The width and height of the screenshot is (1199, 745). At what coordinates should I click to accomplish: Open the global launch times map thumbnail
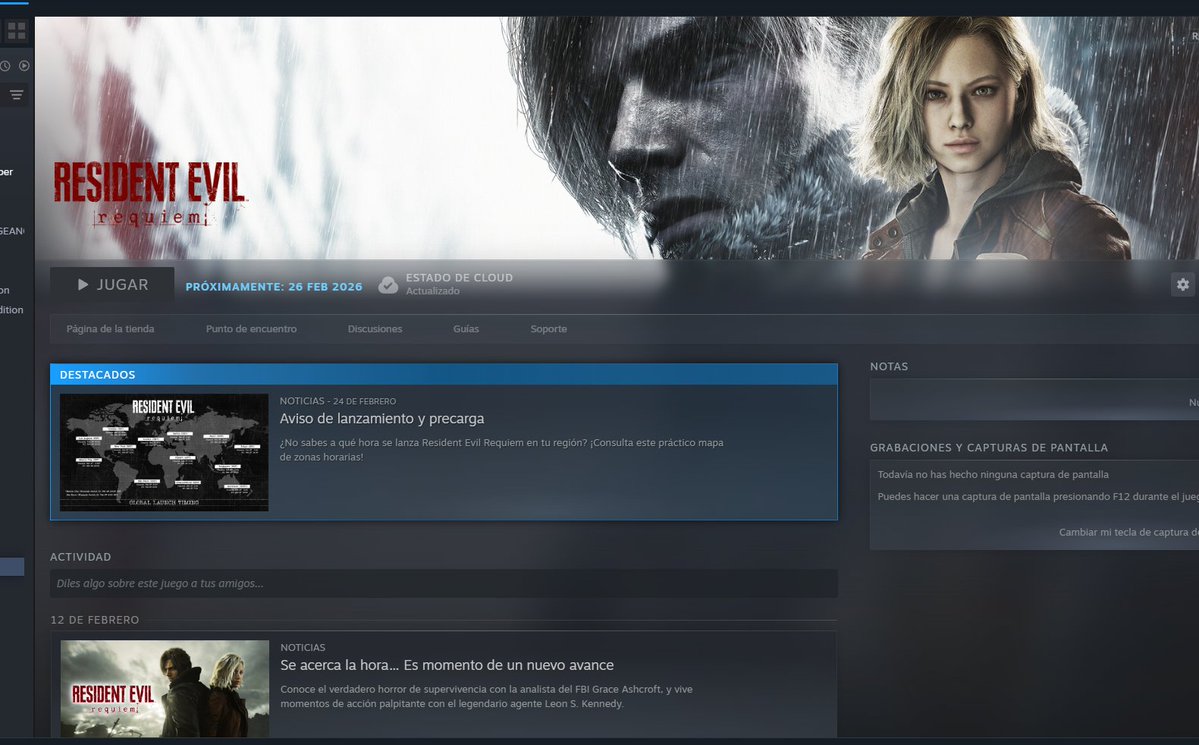pos(164,452)
